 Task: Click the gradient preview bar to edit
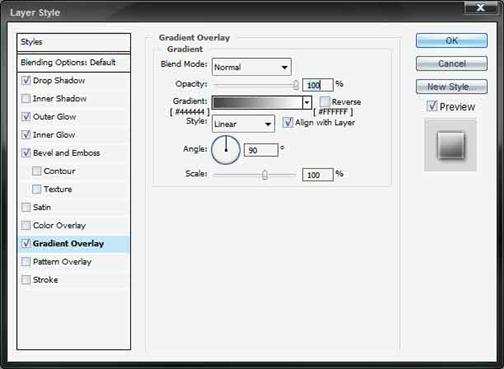(x=257, y=103)
